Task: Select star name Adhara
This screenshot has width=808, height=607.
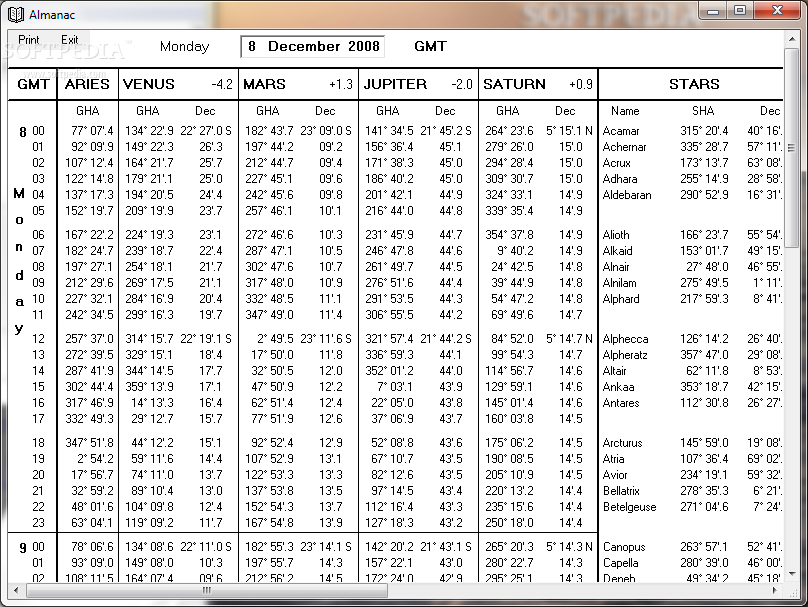Action: 620,179
